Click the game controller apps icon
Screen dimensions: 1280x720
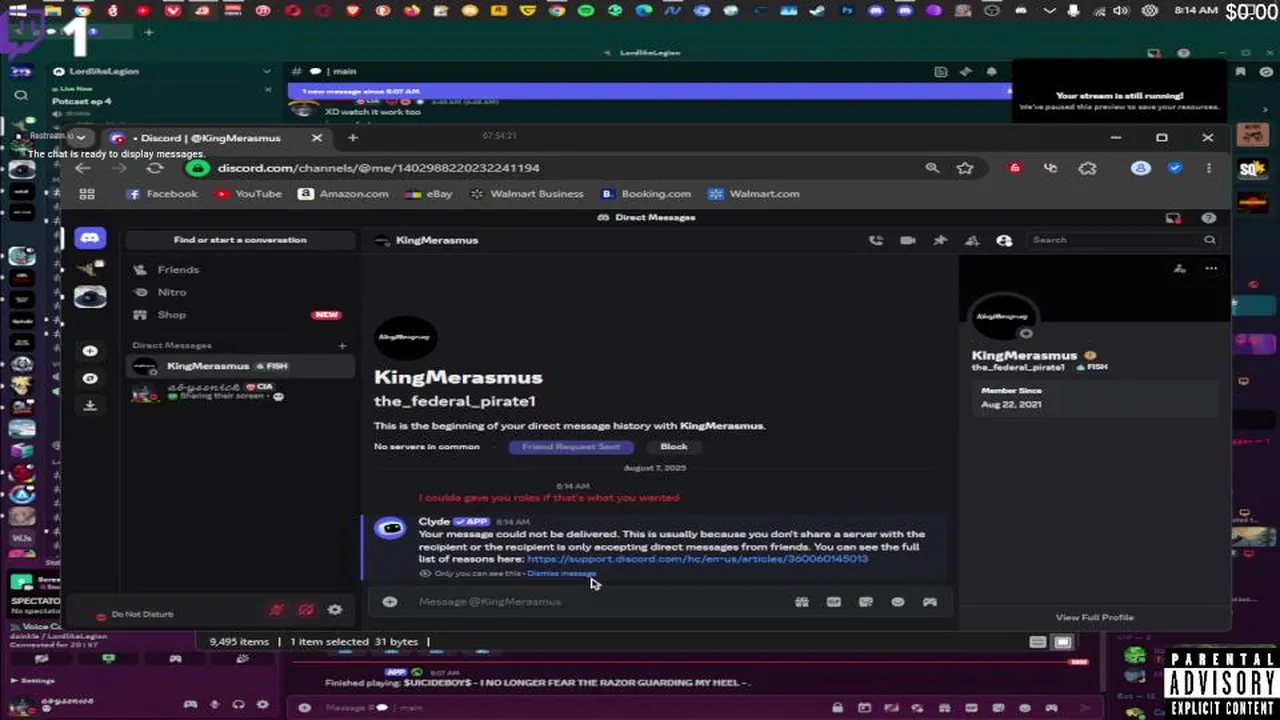pyautogui.click(x=930, y=601)
